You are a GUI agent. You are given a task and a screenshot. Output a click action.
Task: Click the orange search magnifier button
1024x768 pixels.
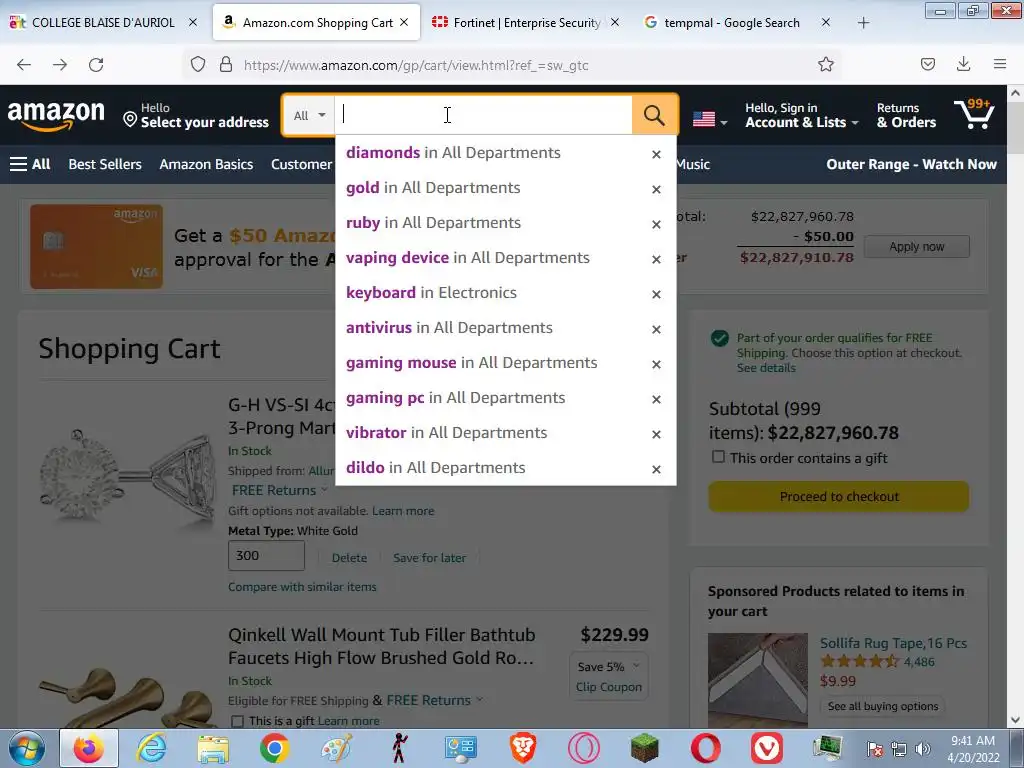654,116
